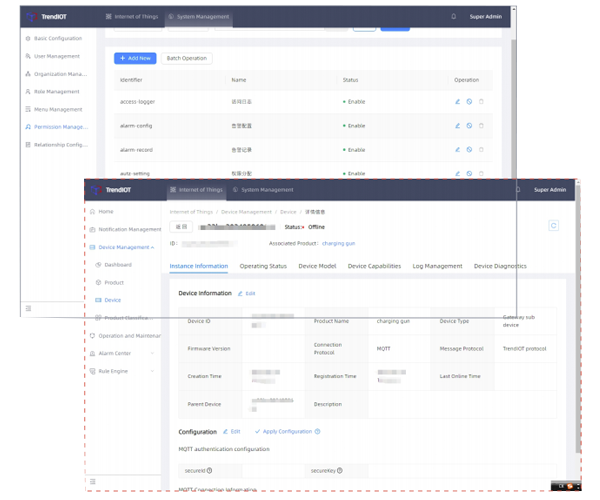Open the charging gun associated product link
This screenshot has width=600, height=500.
338,243
